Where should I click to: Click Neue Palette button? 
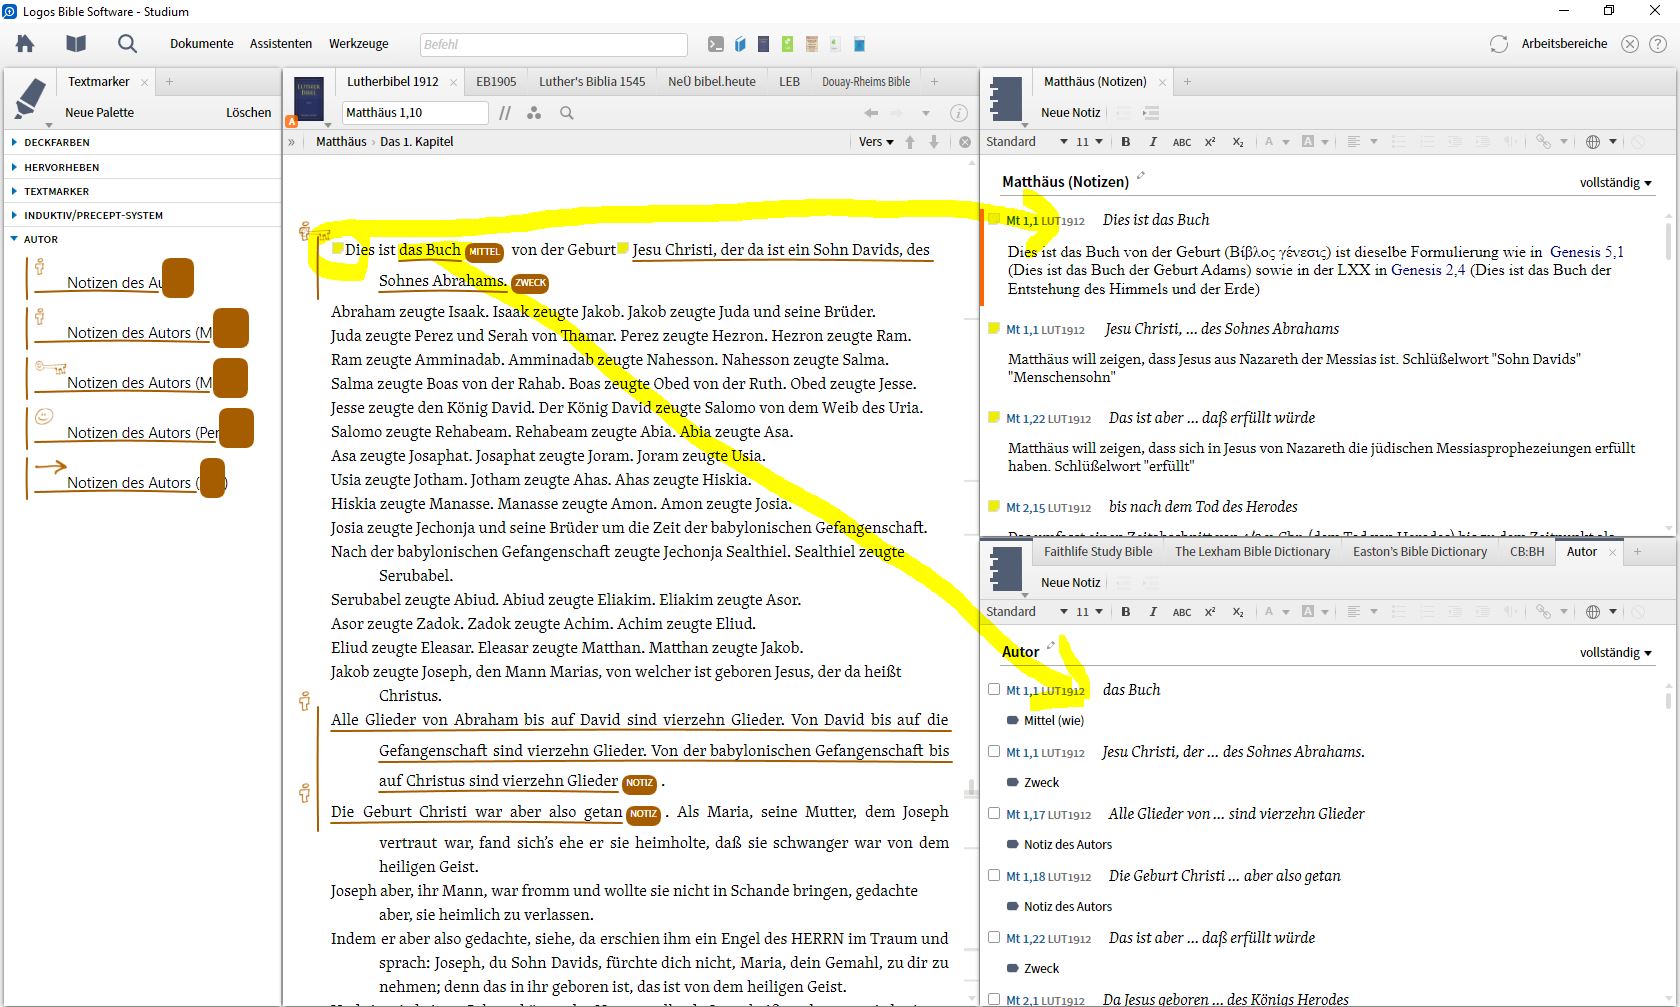pyautogui.click(x=99, y=113)
